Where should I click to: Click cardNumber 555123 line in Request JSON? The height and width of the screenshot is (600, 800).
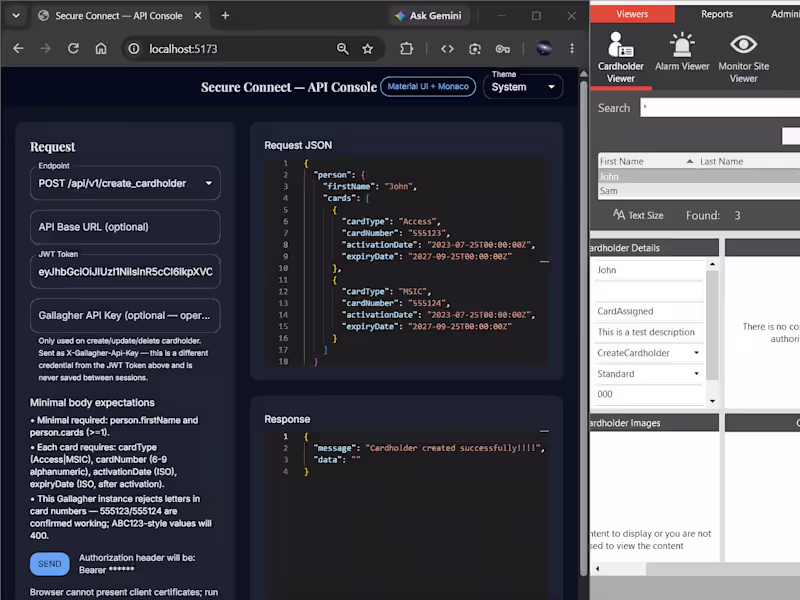(x=395, y=233)
